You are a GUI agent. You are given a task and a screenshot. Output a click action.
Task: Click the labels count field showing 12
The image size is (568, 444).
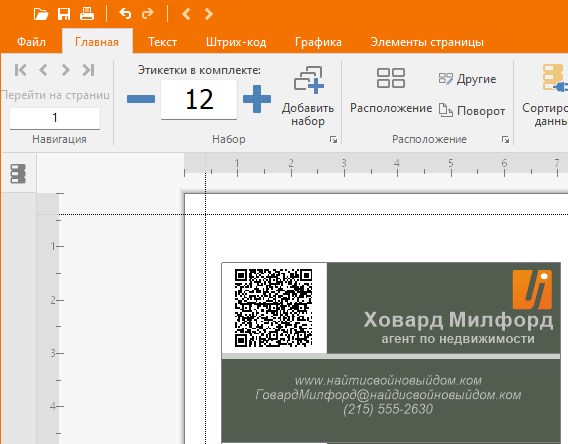click(199, 100)
